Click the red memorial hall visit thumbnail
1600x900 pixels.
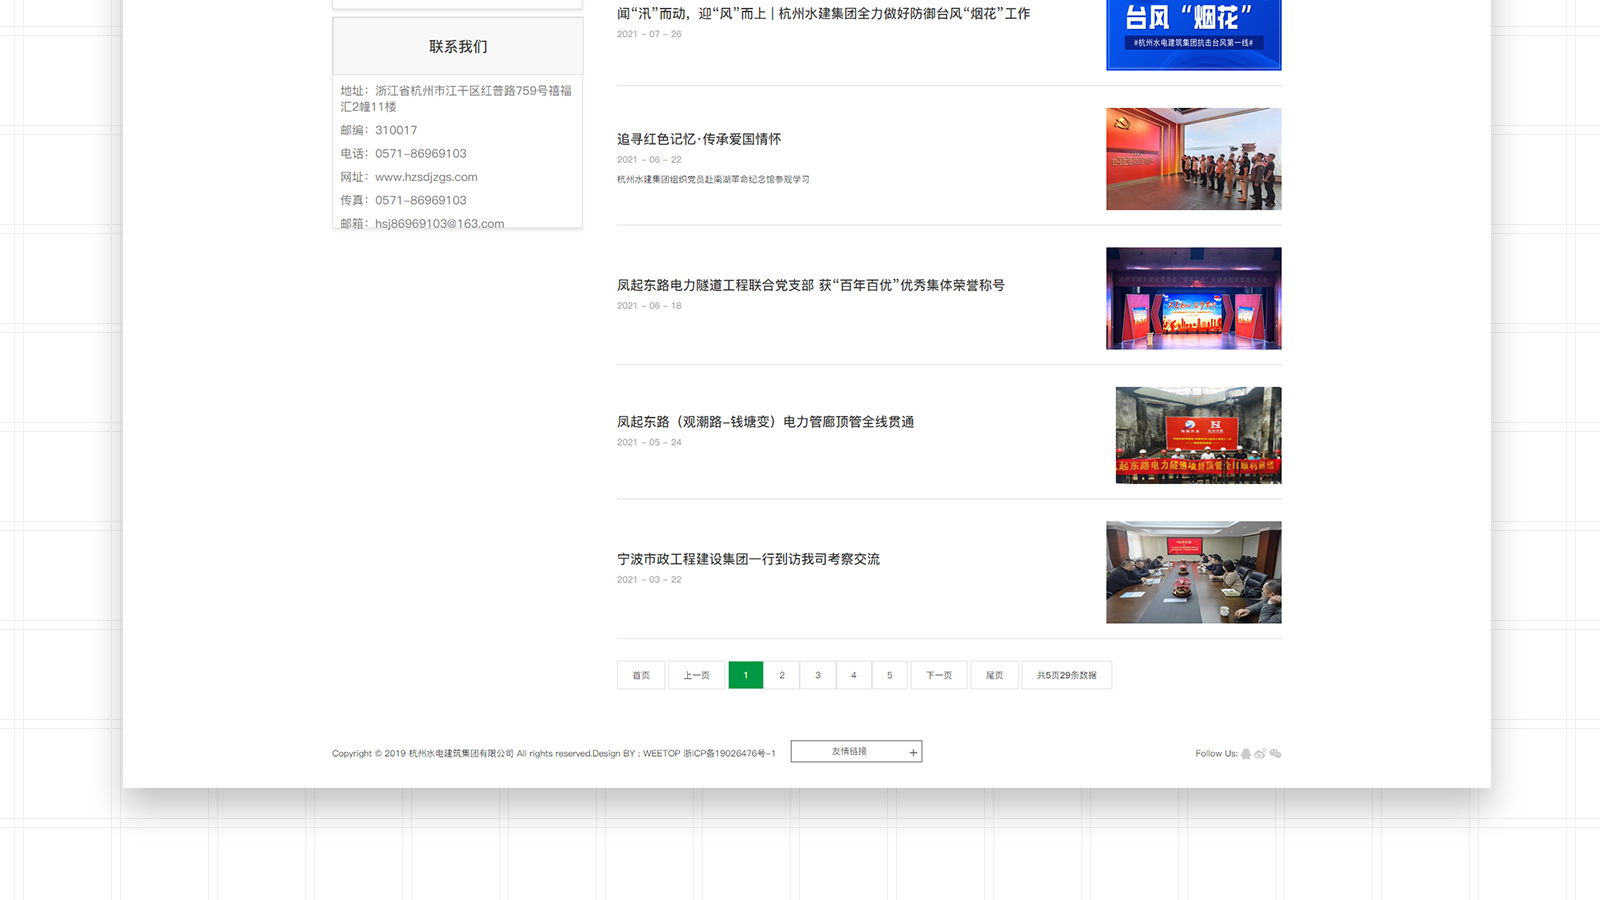tap(1193, 159)
